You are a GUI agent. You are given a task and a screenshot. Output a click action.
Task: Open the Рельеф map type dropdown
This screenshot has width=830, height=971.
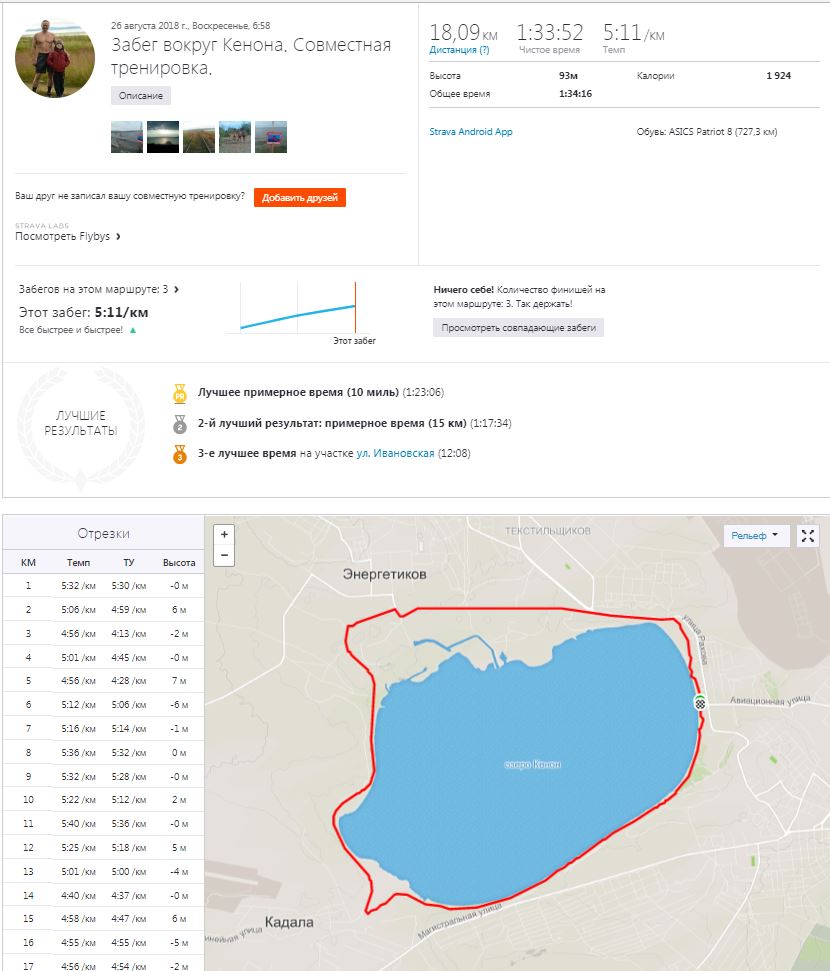point(755,535)
